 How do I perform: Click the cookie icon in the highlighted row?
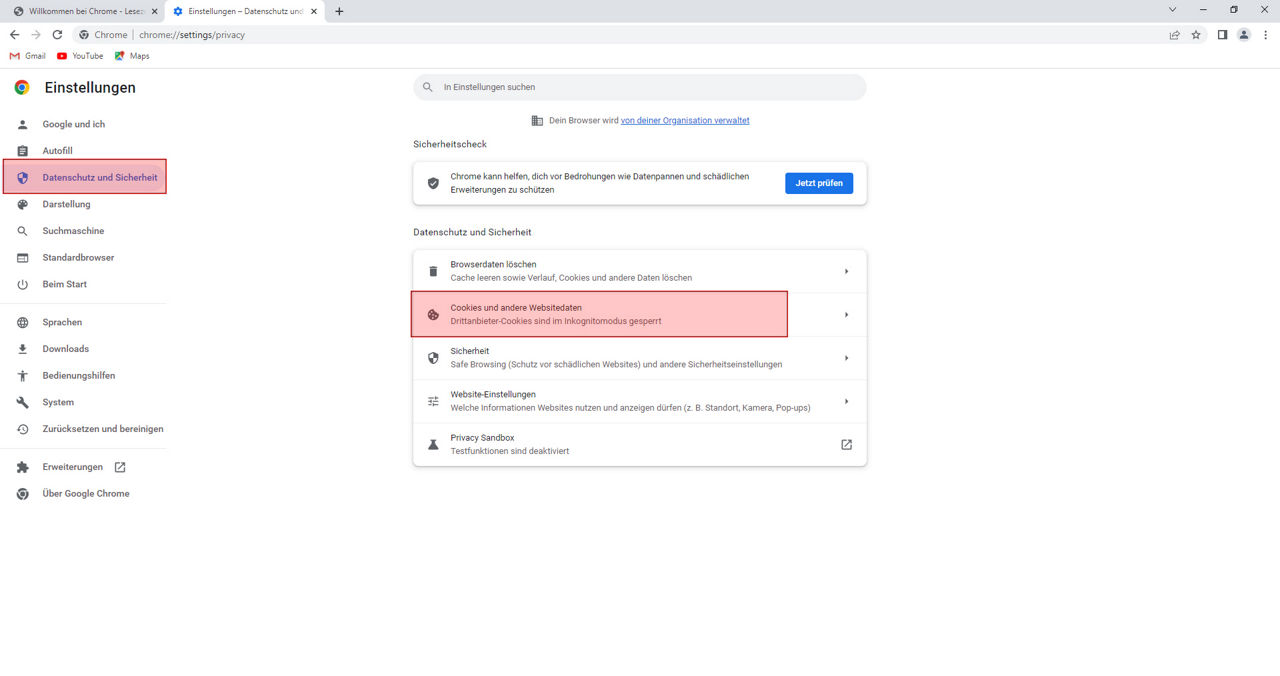pos(433,314)
